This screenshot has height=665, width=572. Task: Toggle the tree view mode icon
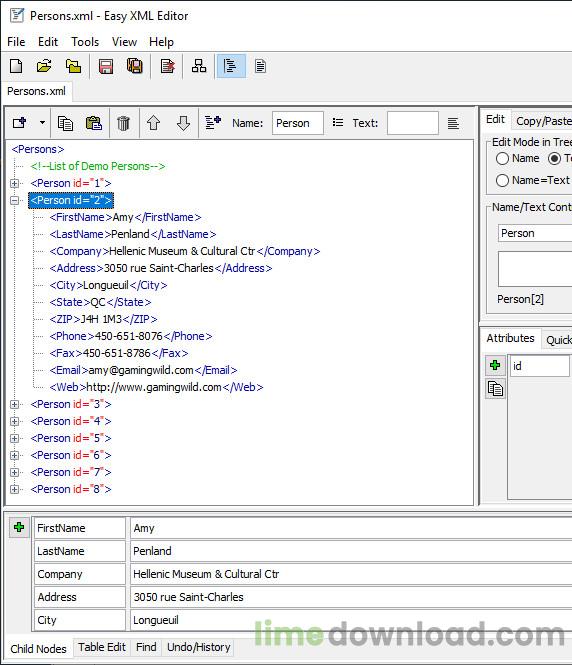point(231,66)
